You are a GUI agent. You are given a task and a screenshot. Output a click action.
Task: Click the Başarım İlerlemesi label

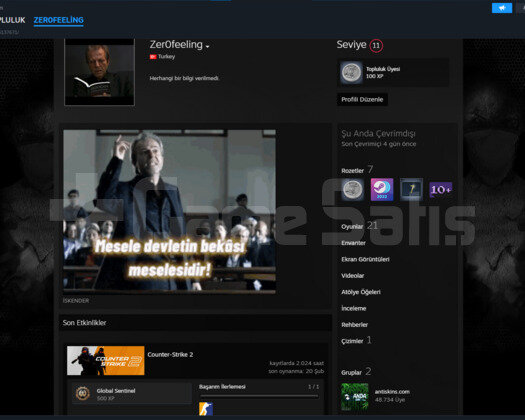pos(222,387)
